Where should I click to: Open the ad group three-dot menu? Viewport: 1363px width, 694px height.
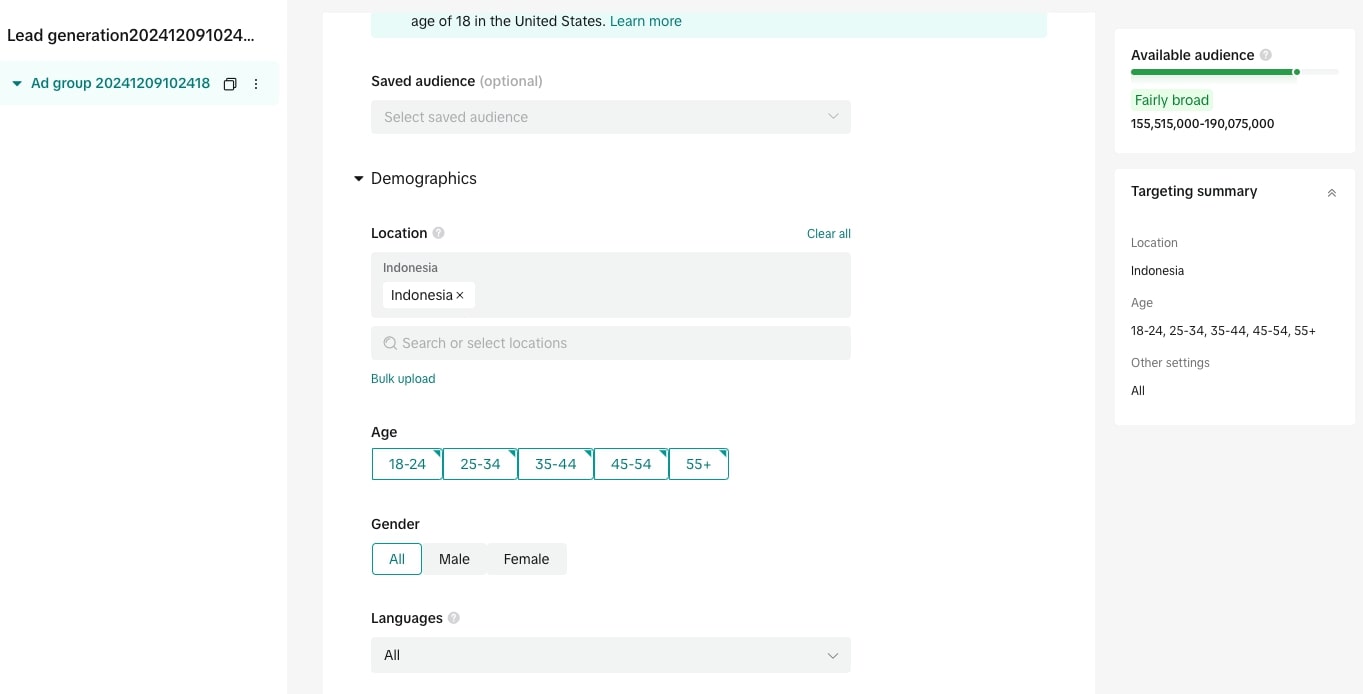(x=256, y=84)
